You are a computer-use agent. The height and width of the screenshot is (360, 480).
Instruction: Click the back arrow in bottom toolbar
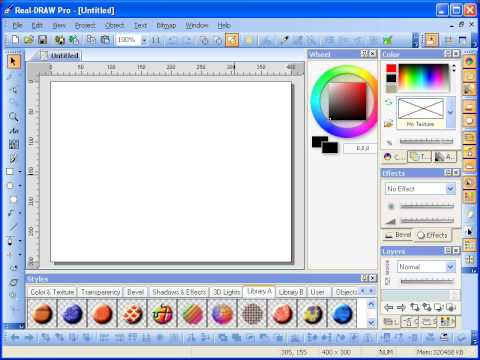[x=15, y=338]
